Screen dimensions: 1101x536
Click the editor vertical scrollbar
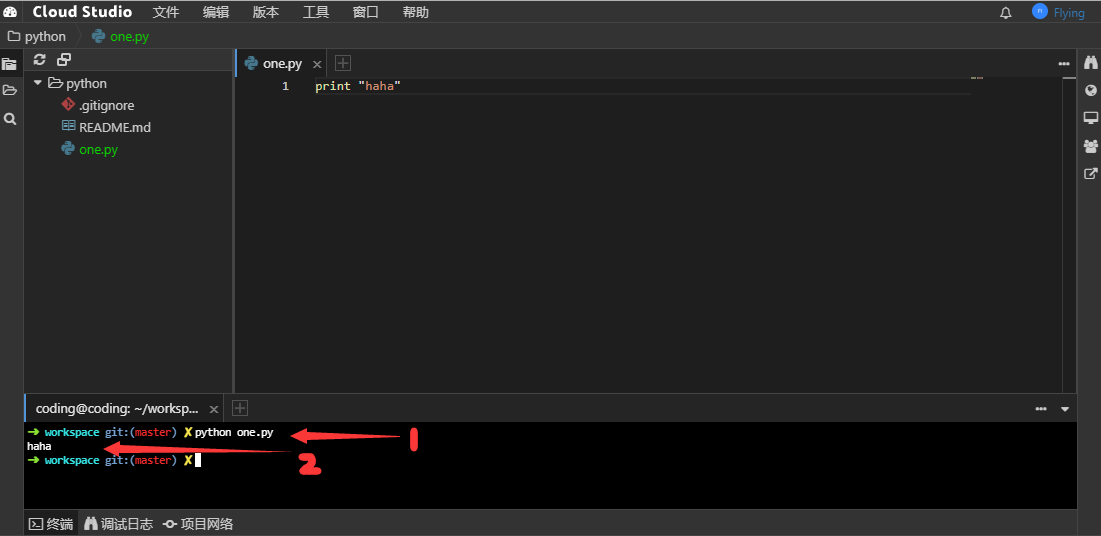click(x=1069, y=235)
